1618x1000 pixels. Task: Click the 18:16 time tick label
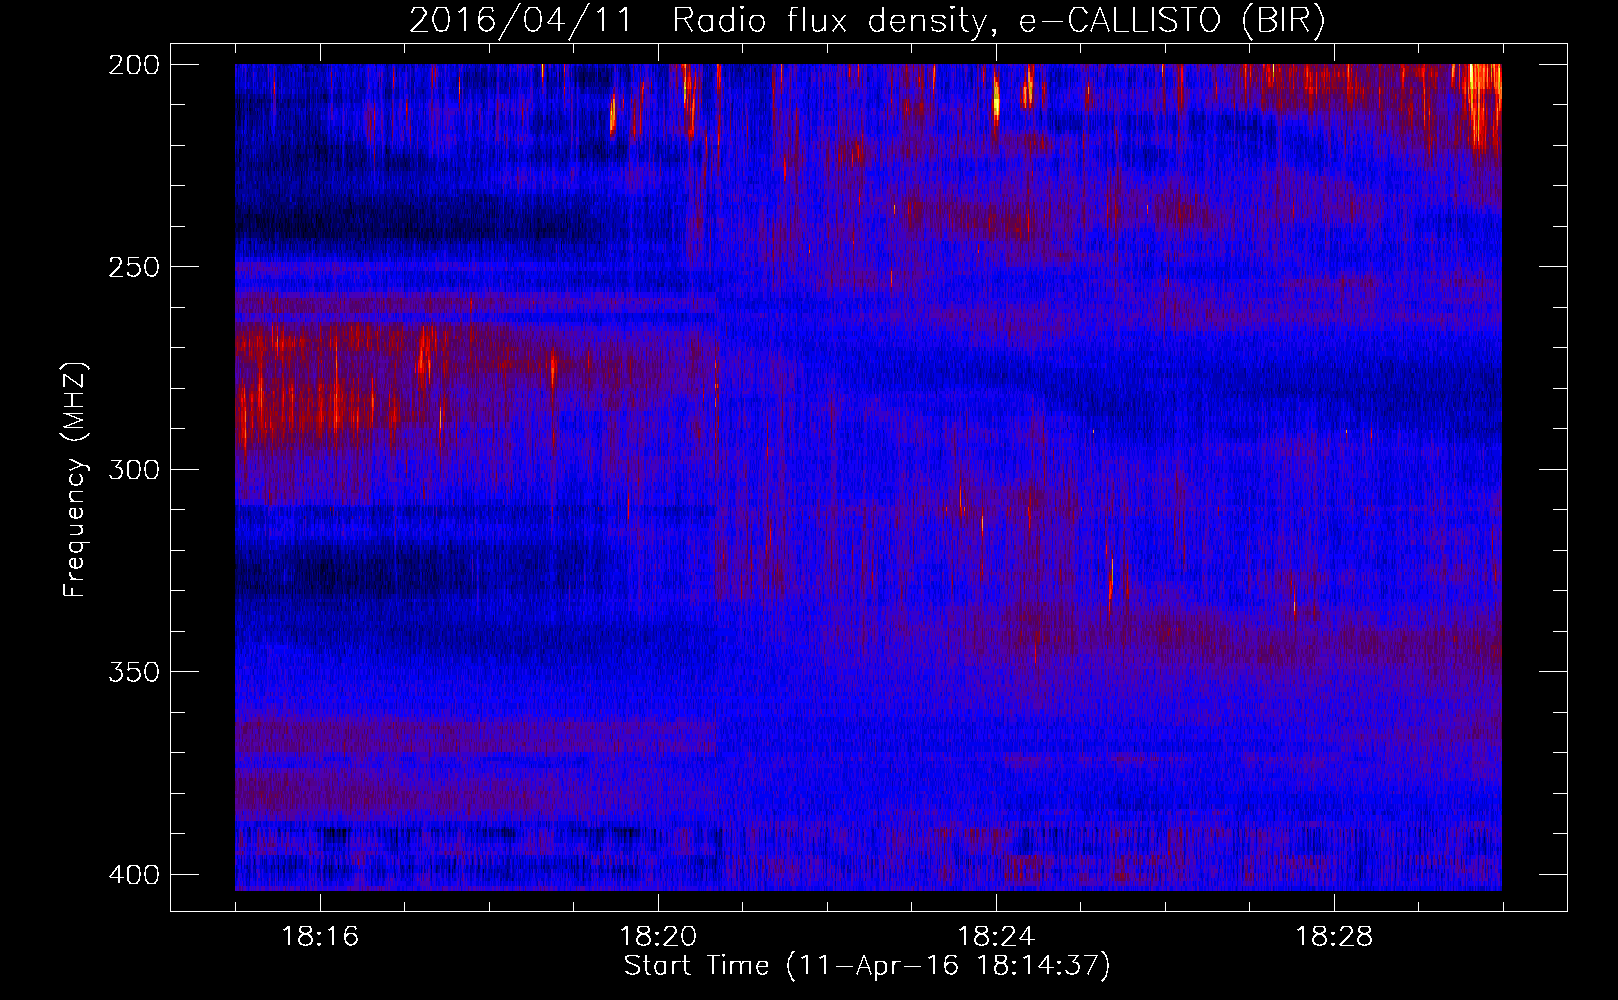click(320, 937)
